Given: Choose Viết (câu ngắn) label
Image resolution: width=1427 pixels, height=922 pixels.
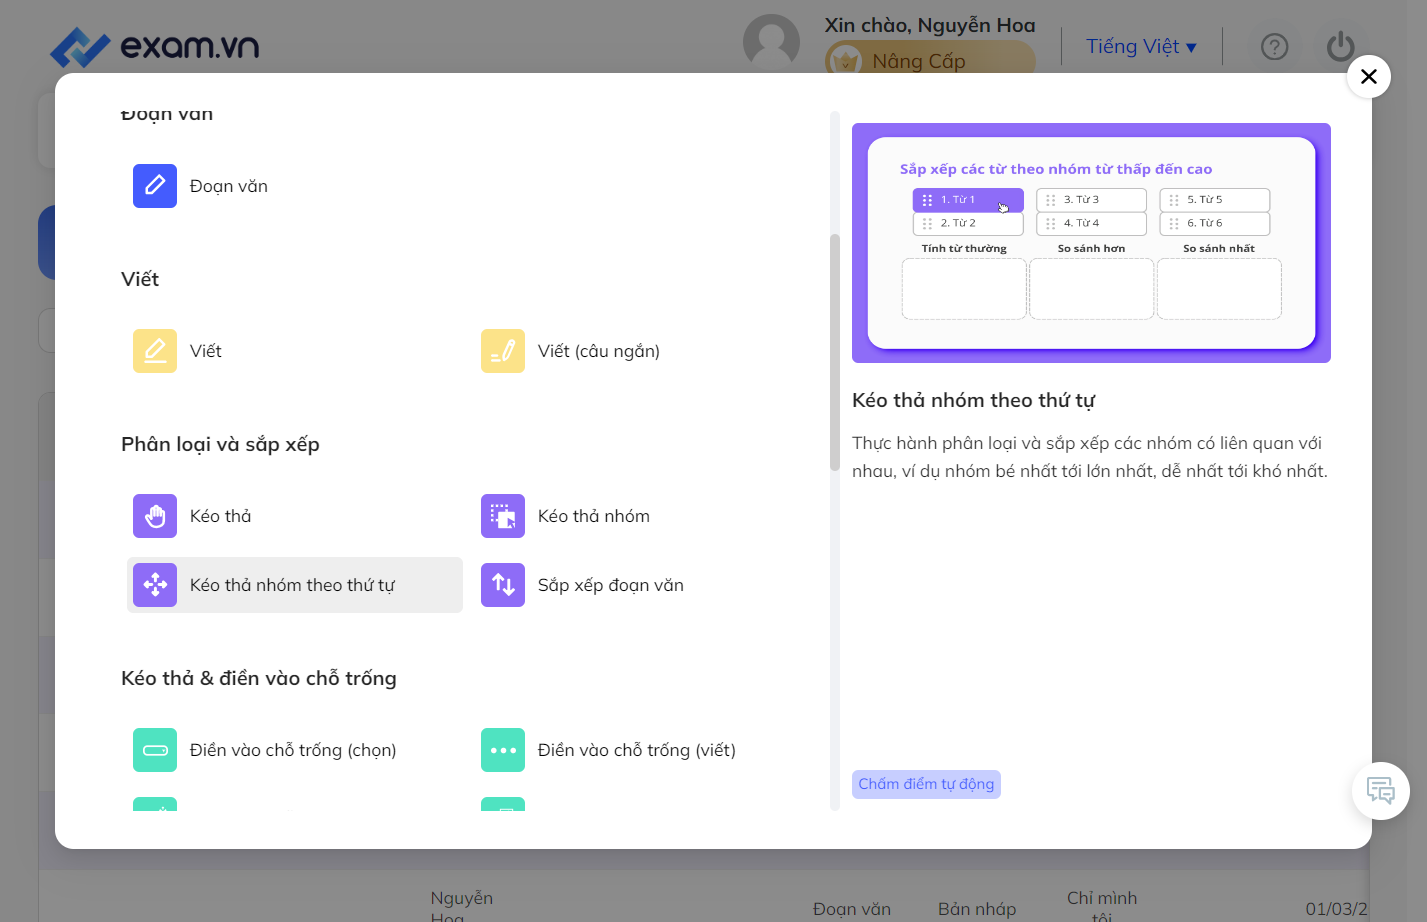Looking at the screenshot, I should [599, 351].
